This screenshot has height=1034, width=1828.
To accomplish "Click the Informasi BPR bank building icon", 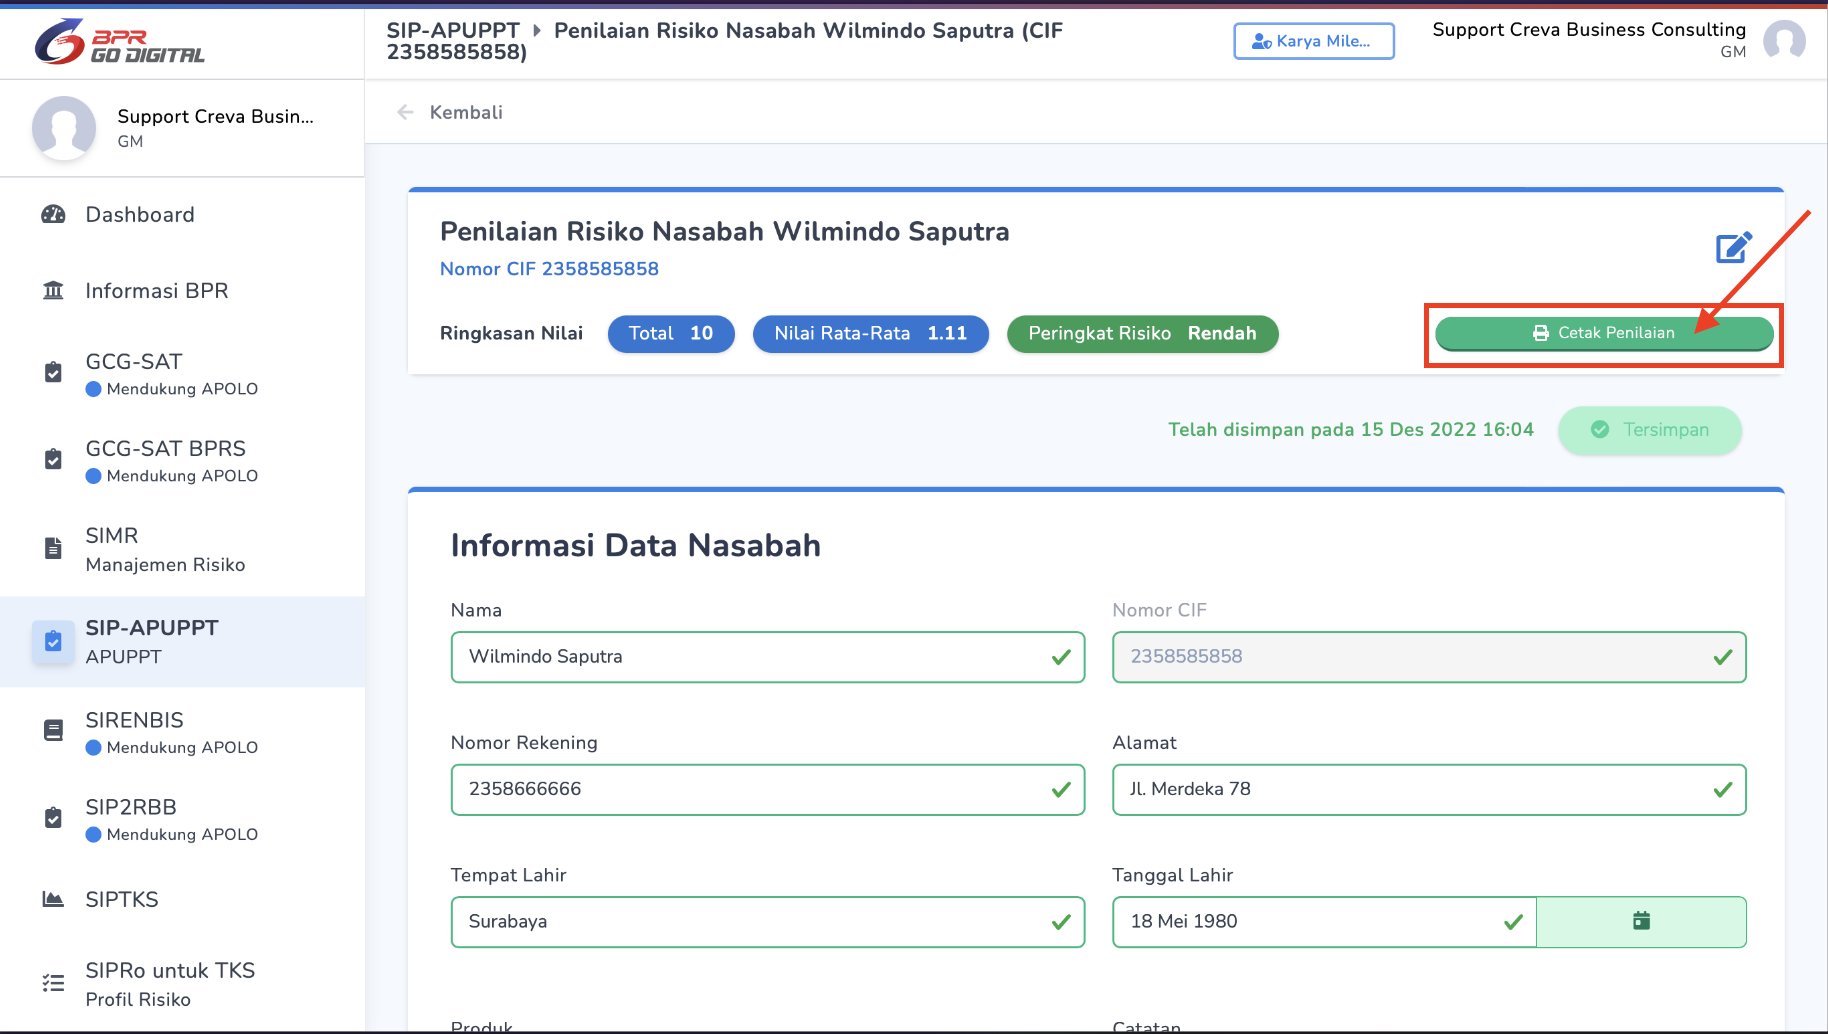I will (53, 290).
